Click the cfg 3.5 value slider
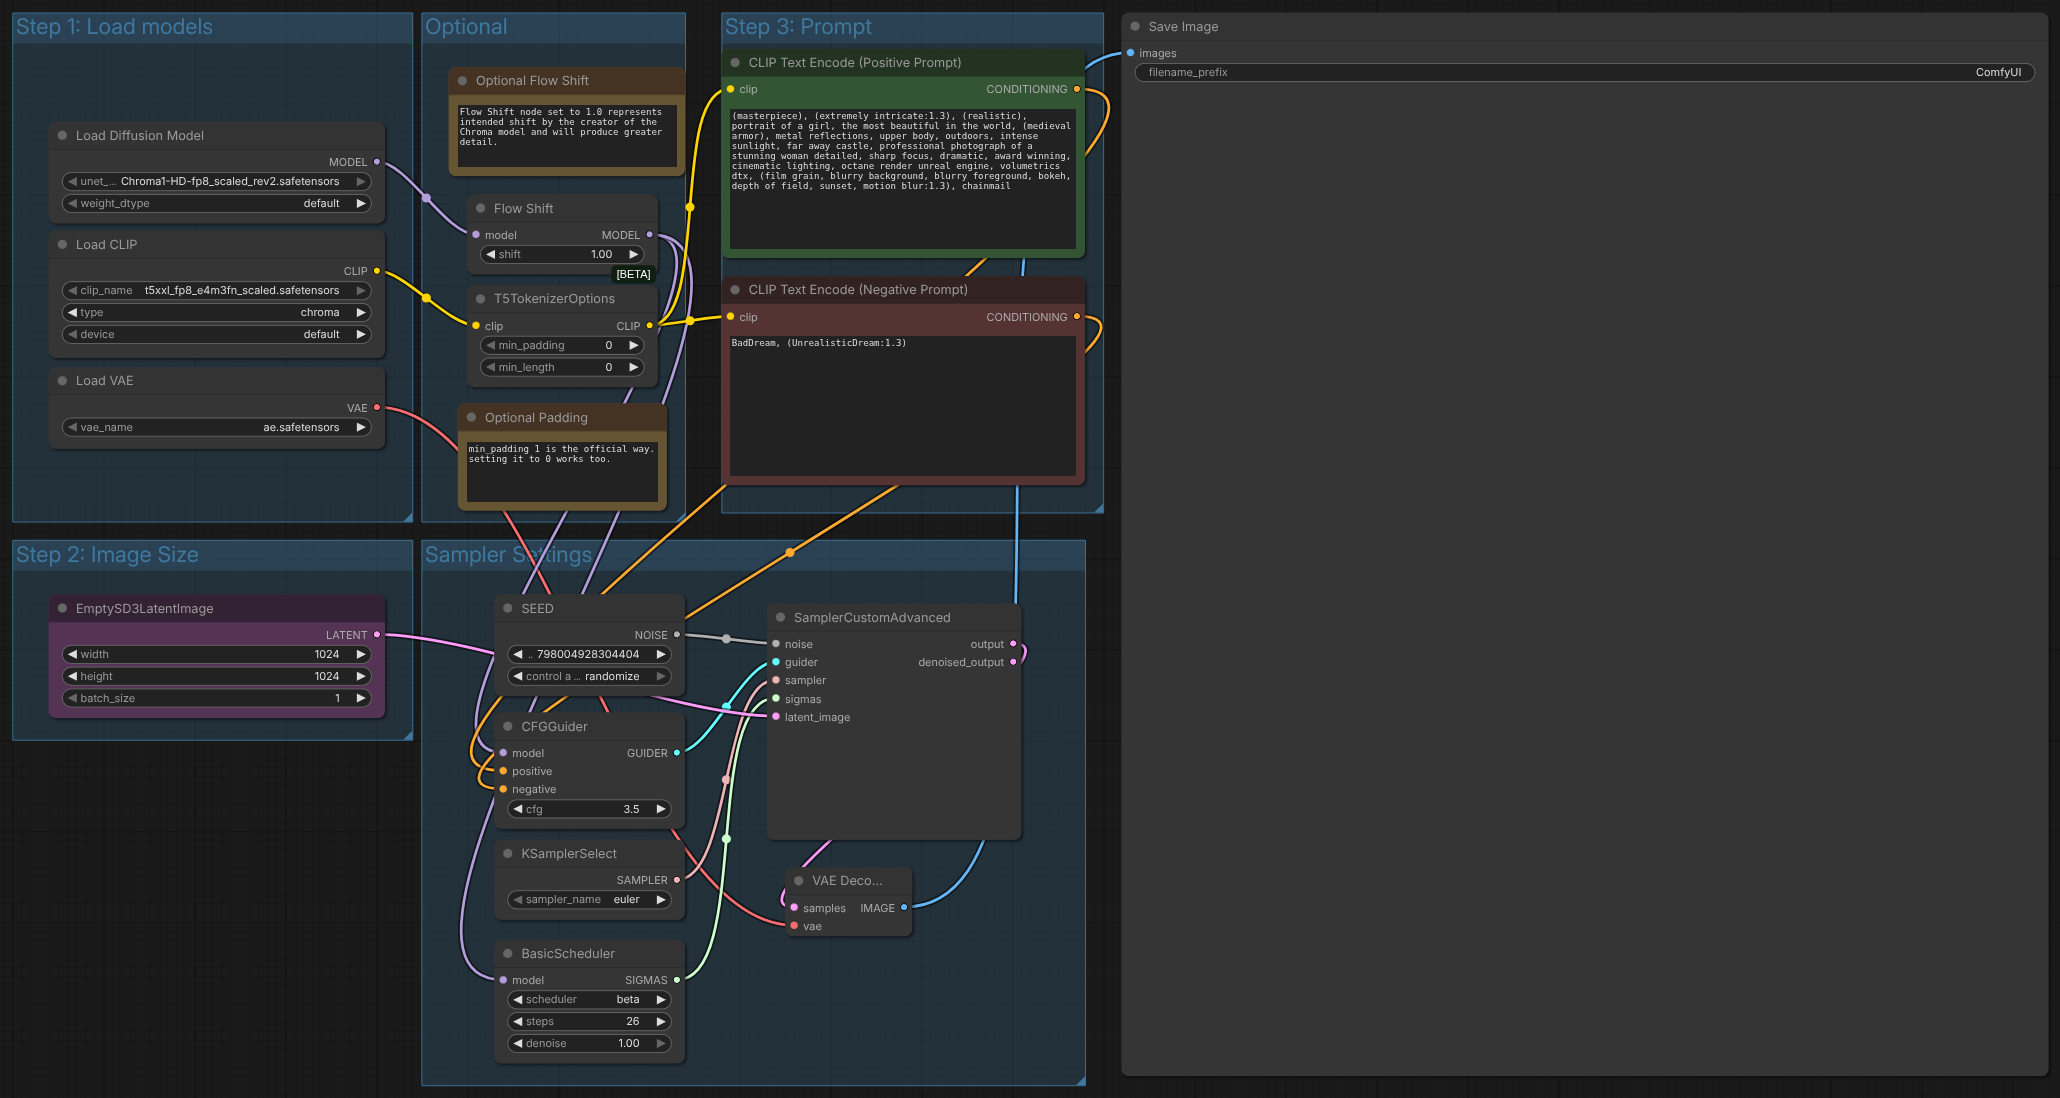Viewport: 2060px width, 1098px height. (x=588, y=810)
